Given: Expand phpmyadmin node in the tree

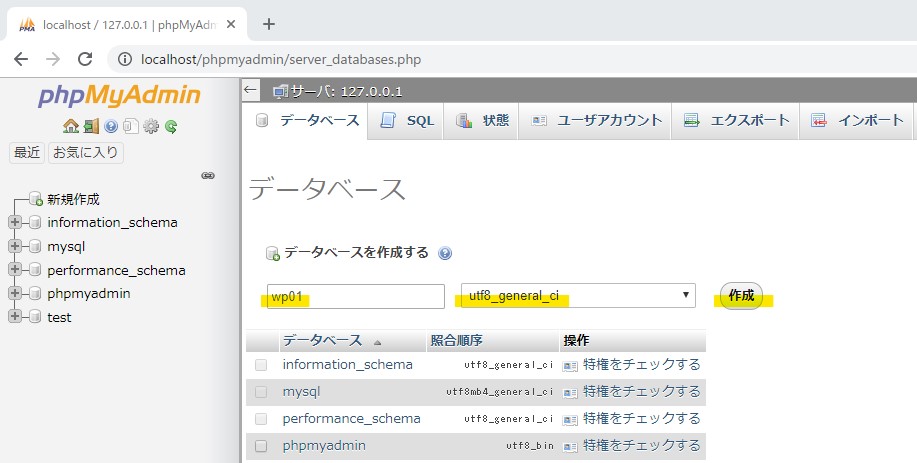Looking at the screenshot, I should [x=15, y=293].
